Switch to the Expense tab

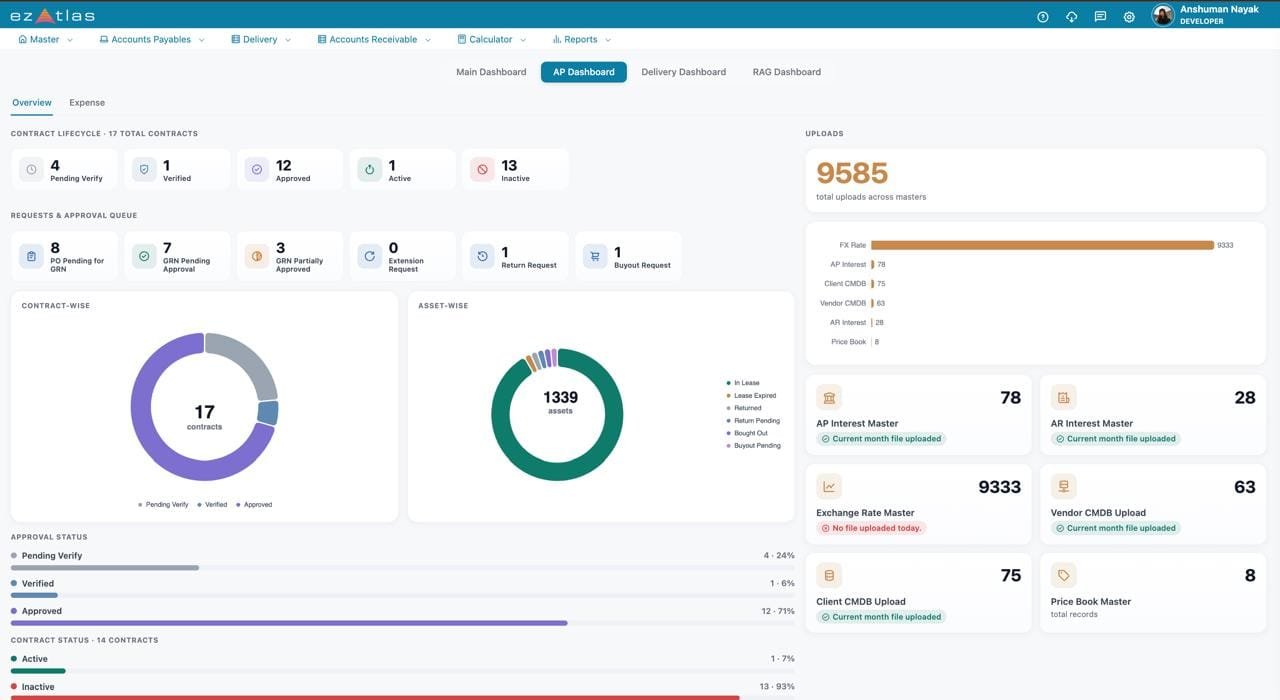click(x=87, y=103)
